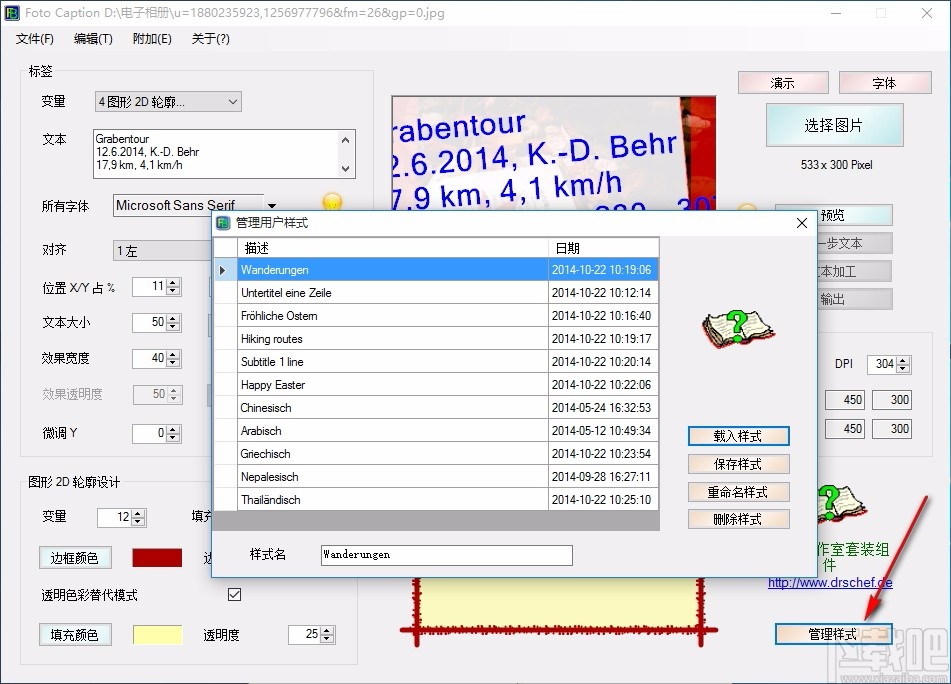Adjust the outline variable stepper showing 12
Image resolution: width=951 pixels, height=684 pixels.
[x=138, y=517]
